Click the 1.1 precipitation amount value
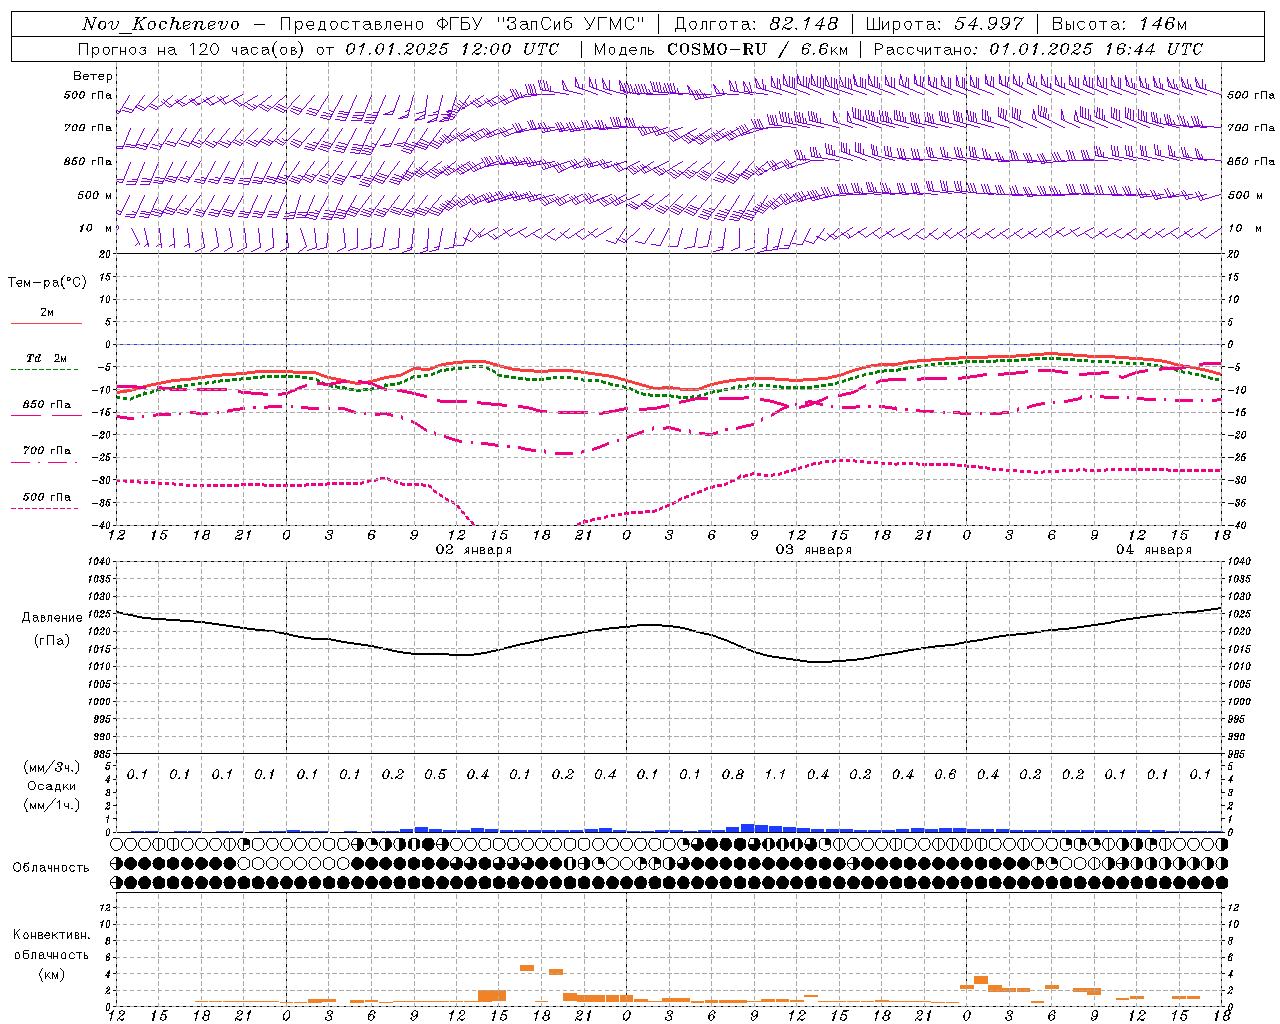The image size is (1280, 1024). point(776,774)
